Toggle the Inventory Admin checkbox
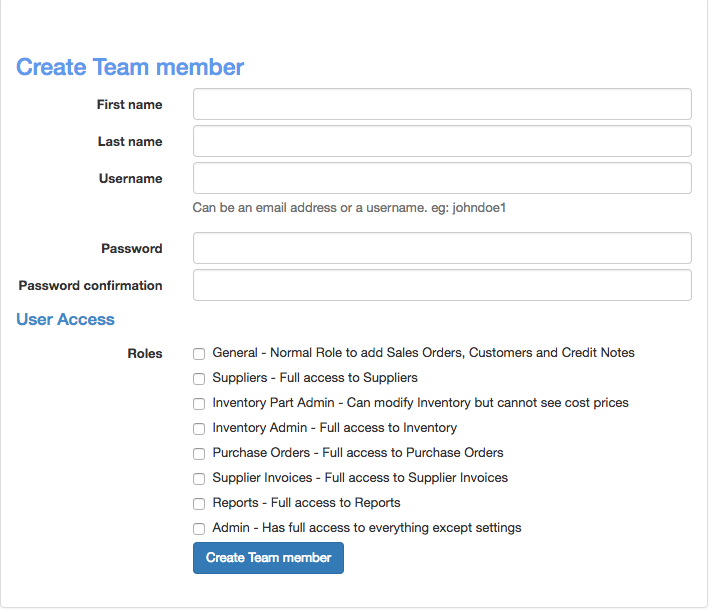The image size is (715, 612). (199, 428)
